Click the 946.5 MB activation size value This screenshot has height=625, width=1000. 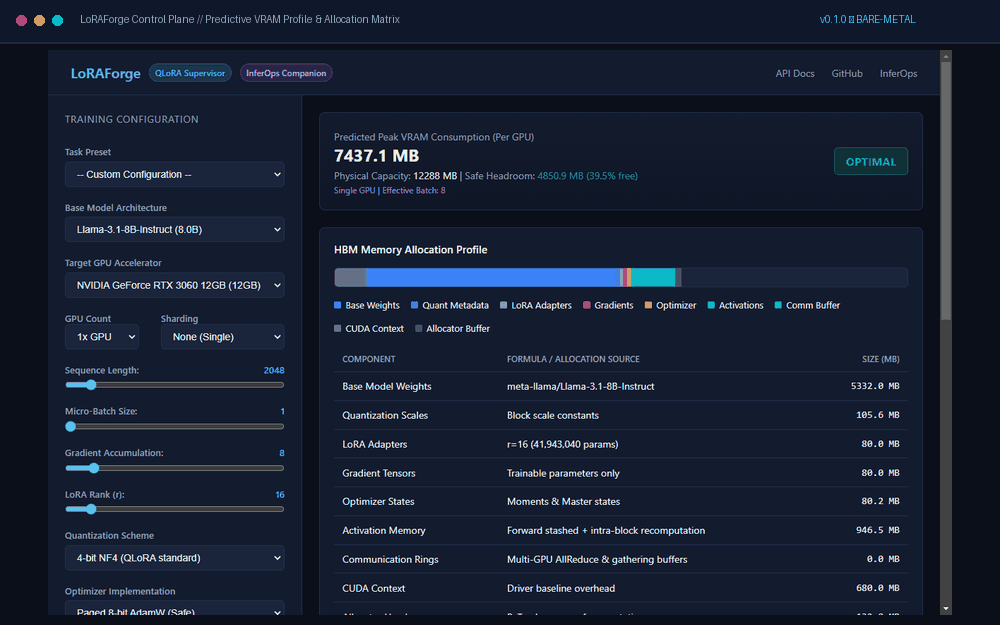pos(878,530)
